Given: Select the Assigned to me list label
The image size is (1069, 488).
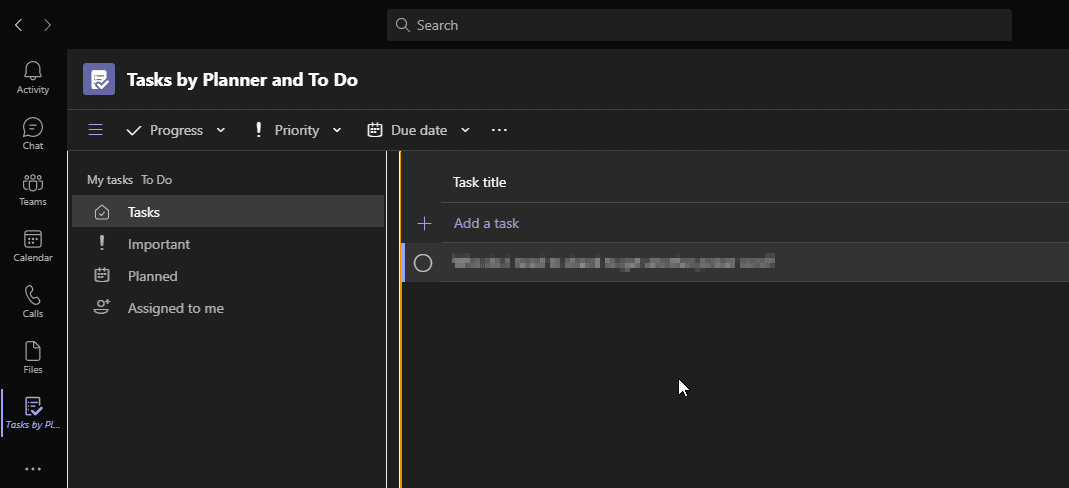Looking at the screenshot, I should (176, 308).
